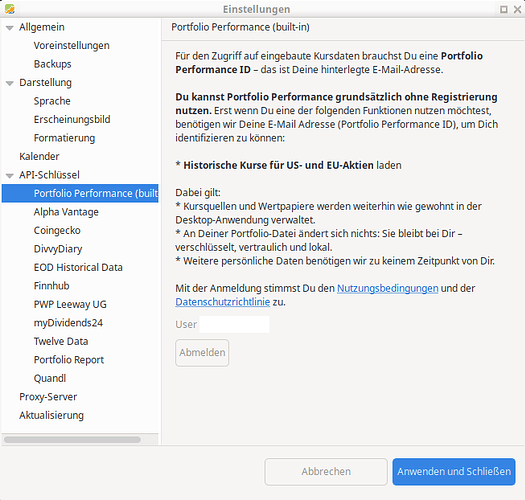Select EOD Historical Data entry
525x500 pixels.
pos(78,267)
